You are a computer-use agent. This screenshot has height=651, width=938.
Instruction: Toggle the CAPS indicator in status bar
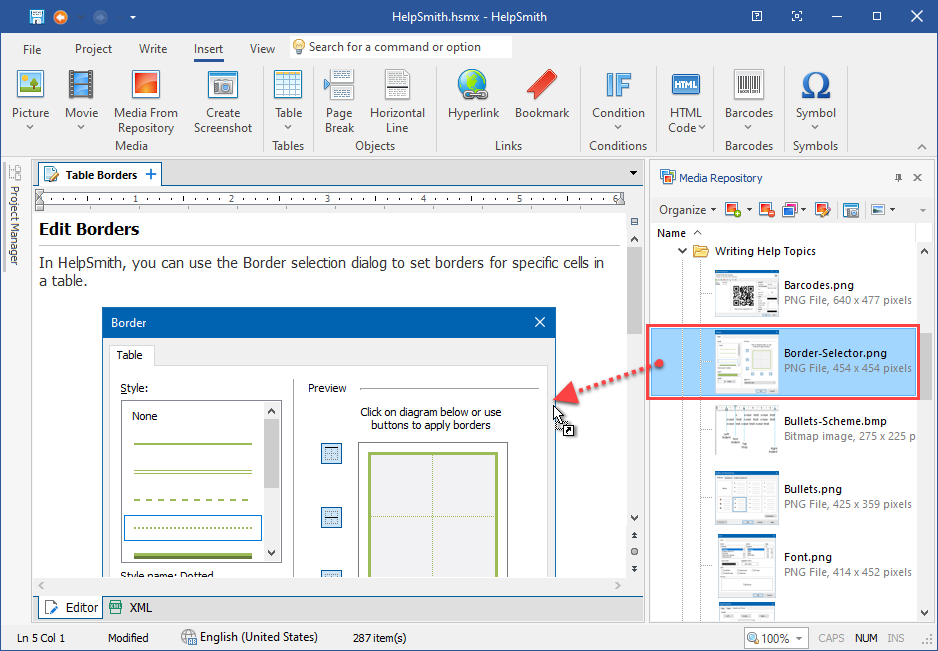coord(831,638)
